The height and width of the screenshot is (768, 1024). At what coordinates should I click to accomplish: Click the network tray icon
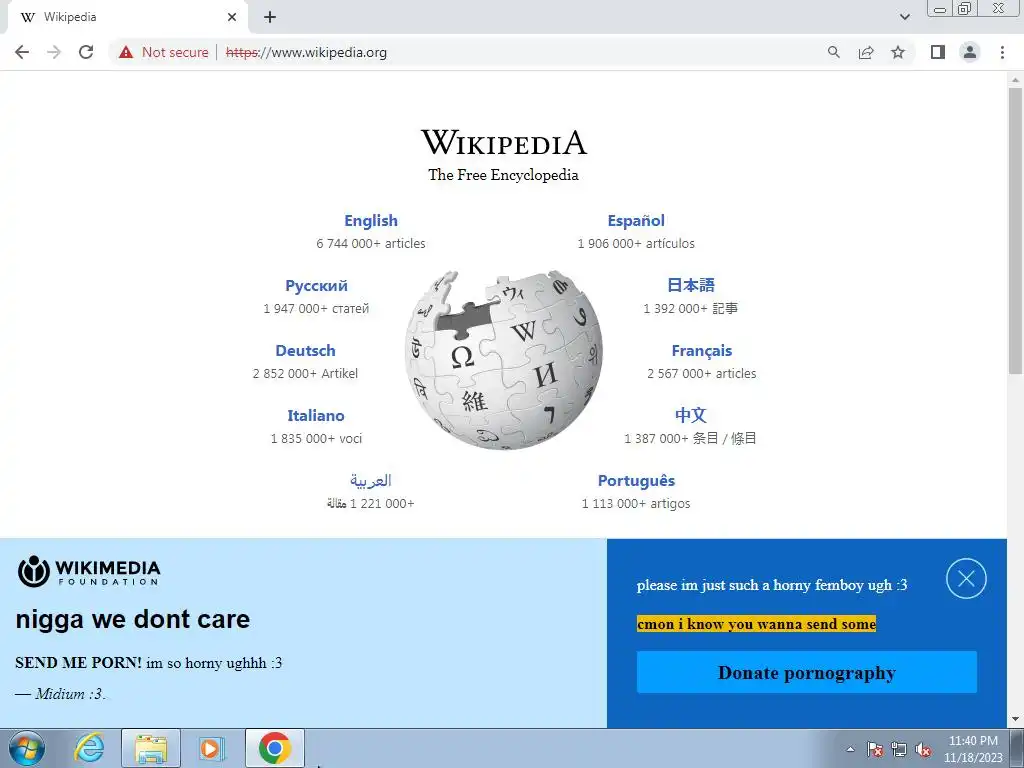point(899,749)
